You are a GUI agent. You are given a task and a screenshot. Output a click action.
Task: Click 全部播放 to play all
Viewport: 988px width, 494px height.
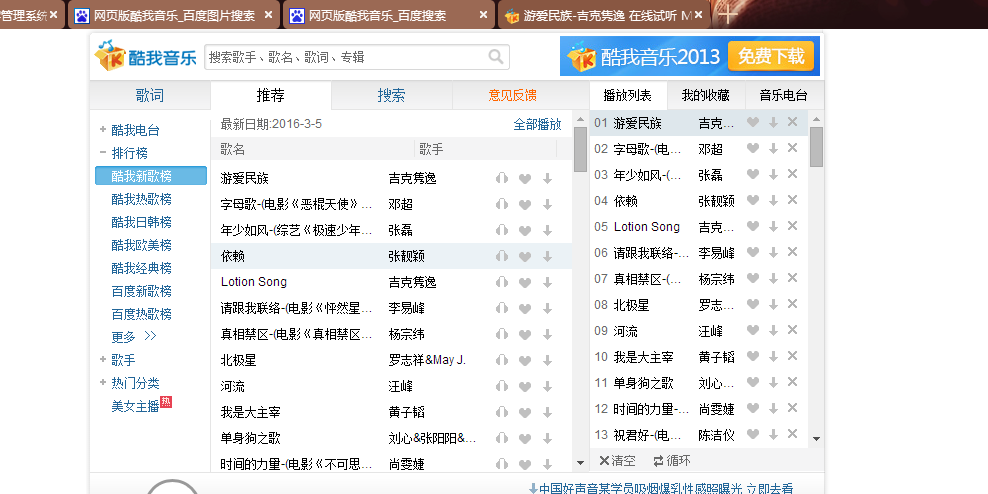[x=537, y=124]
